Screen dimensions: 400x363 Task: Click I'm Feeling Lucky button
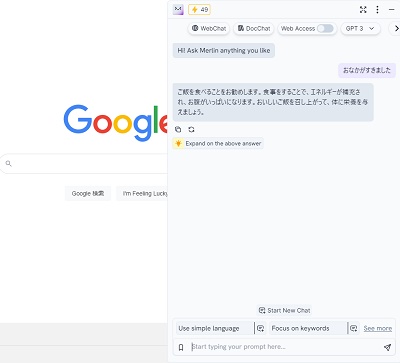coord(142,194)
